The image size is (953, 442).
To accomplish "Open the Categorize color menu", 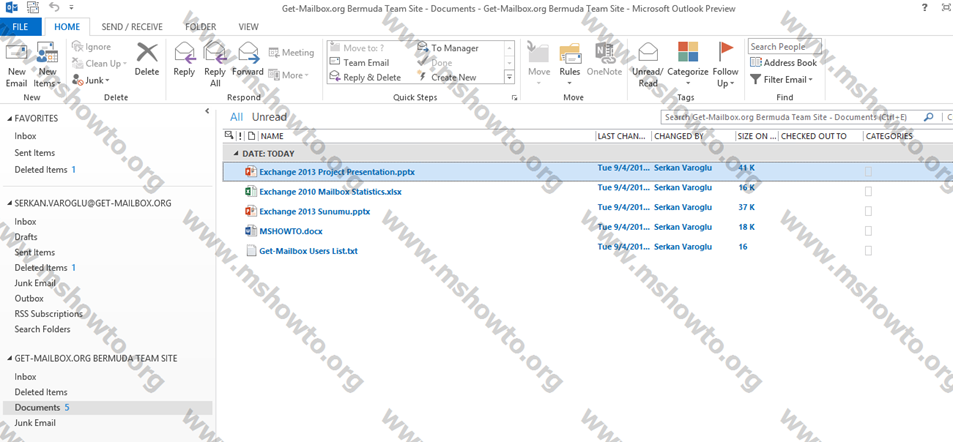I will click(x=688, y=64).
